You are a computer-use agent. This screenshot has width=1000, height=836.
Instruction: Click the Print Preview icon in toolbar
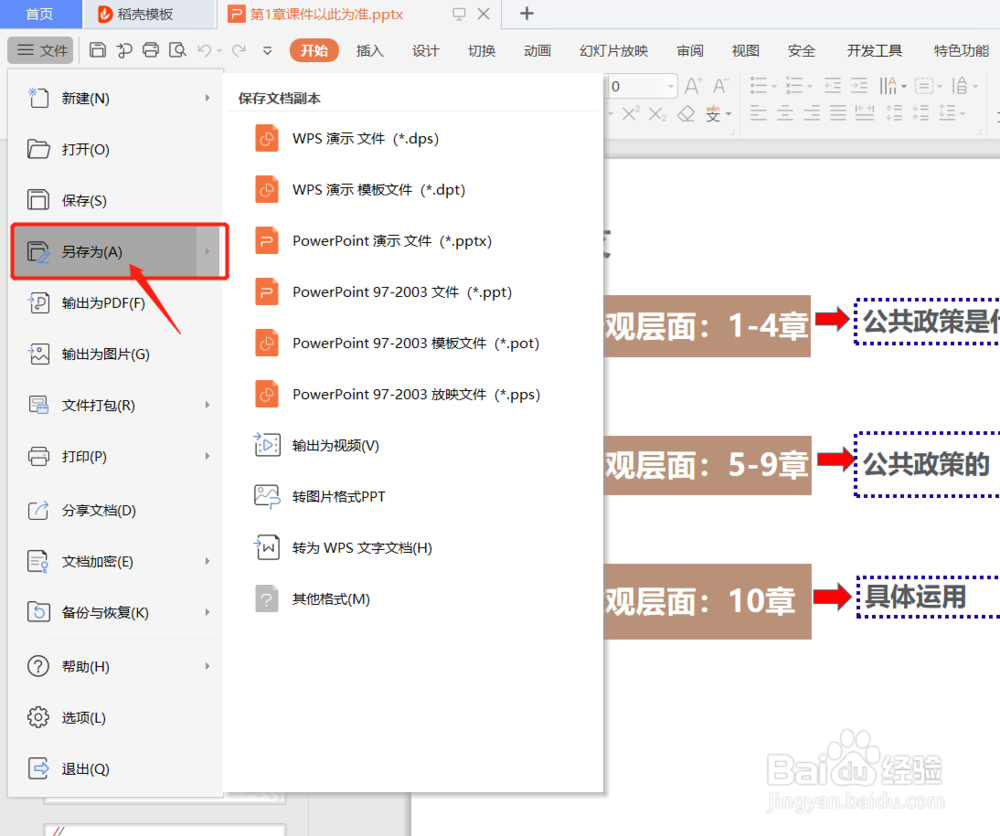click(x=177, y=50)
